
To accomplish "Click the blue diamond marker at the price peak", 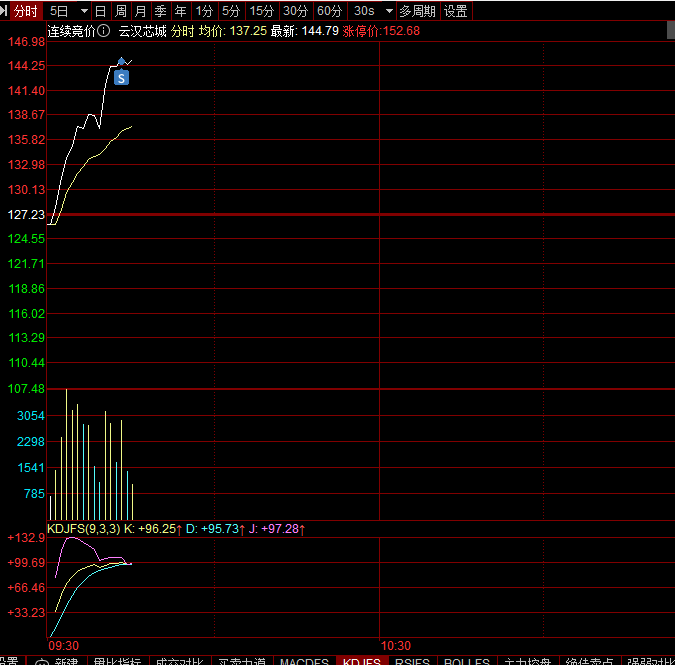I will 121,62.
